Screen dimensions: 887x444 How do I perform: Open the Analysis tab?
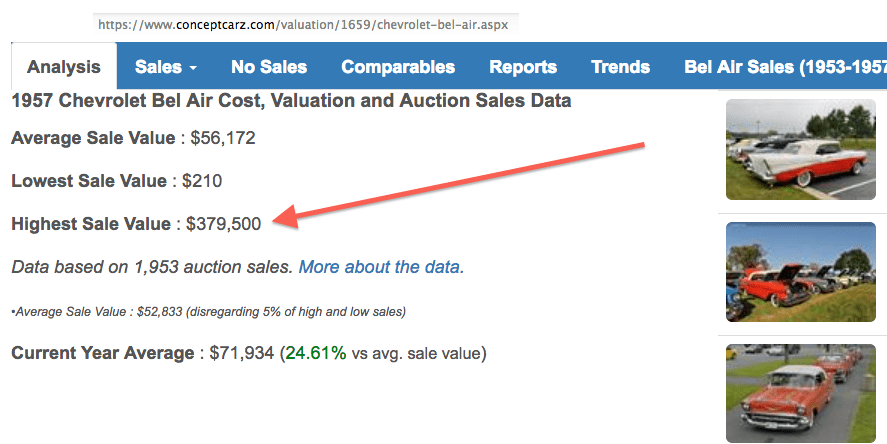pyautogui.click(x=64, y=67)
